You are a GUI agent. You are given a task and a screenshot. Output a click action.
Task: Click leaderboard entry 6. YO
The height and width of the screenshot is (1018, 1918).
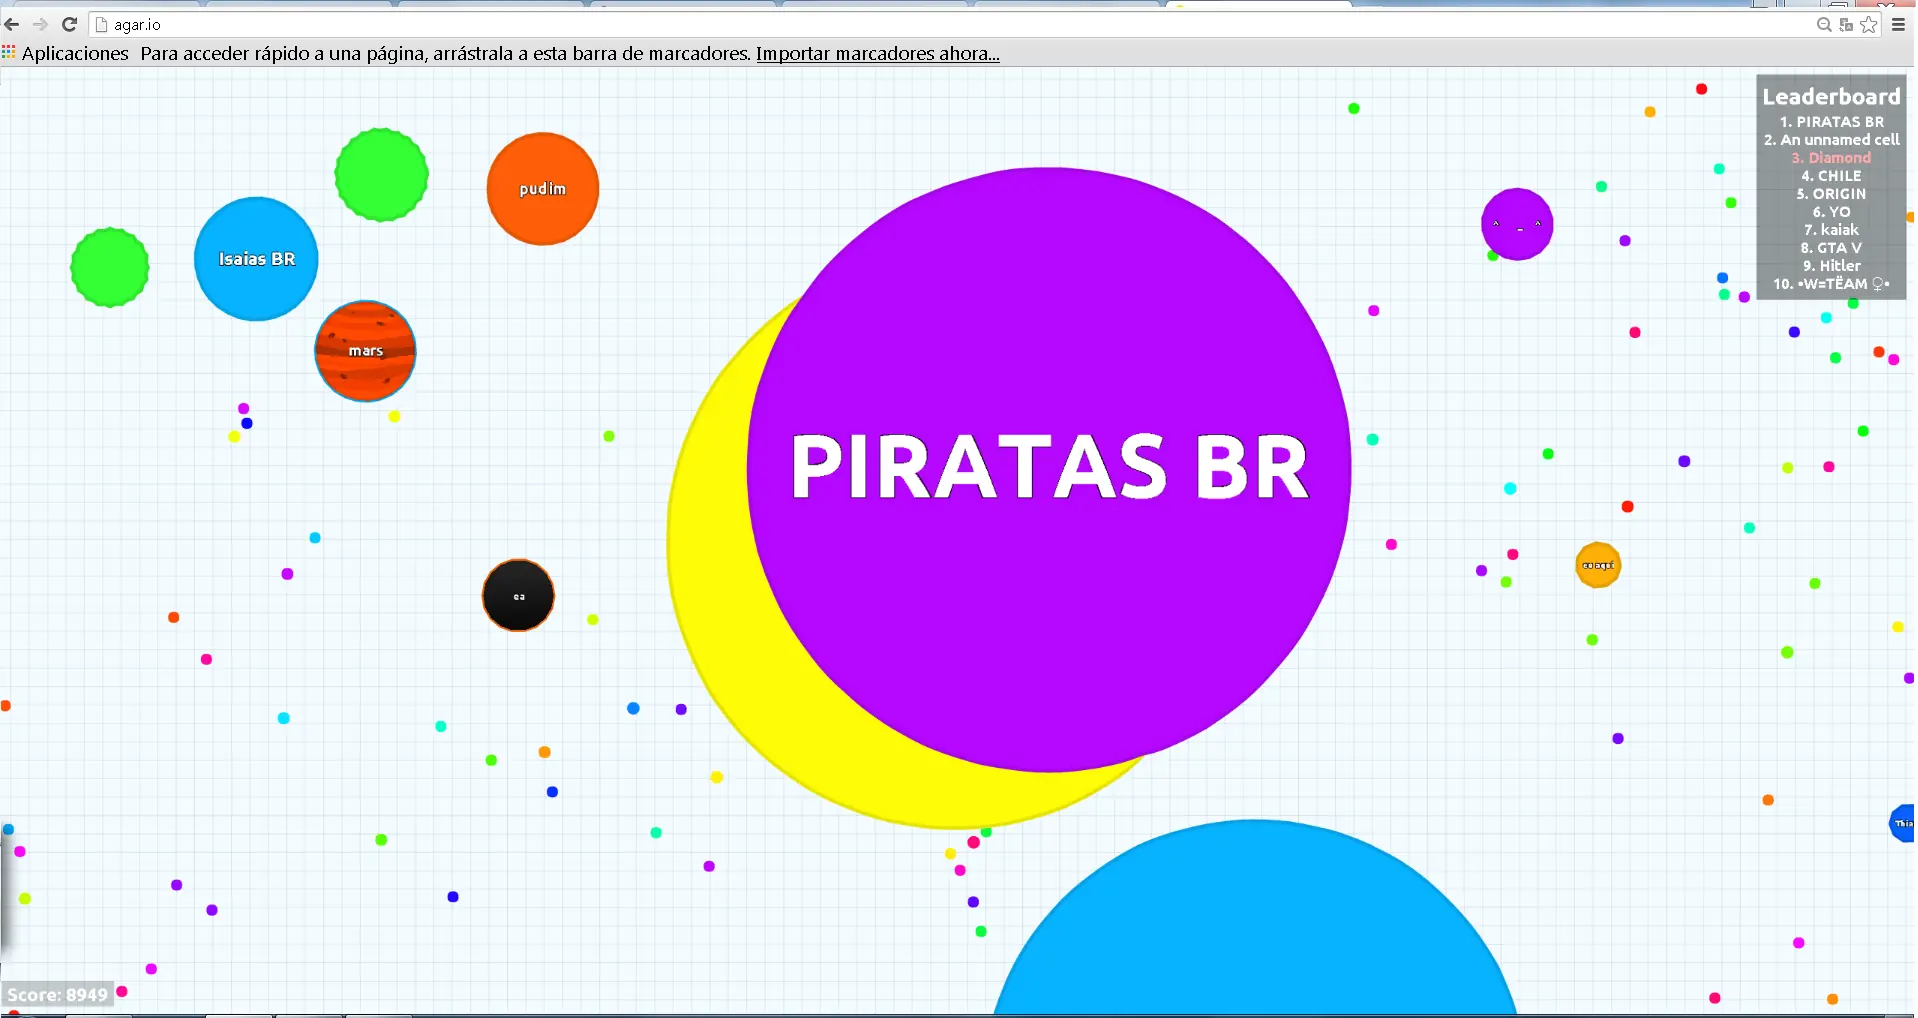tap(1831, 212)
